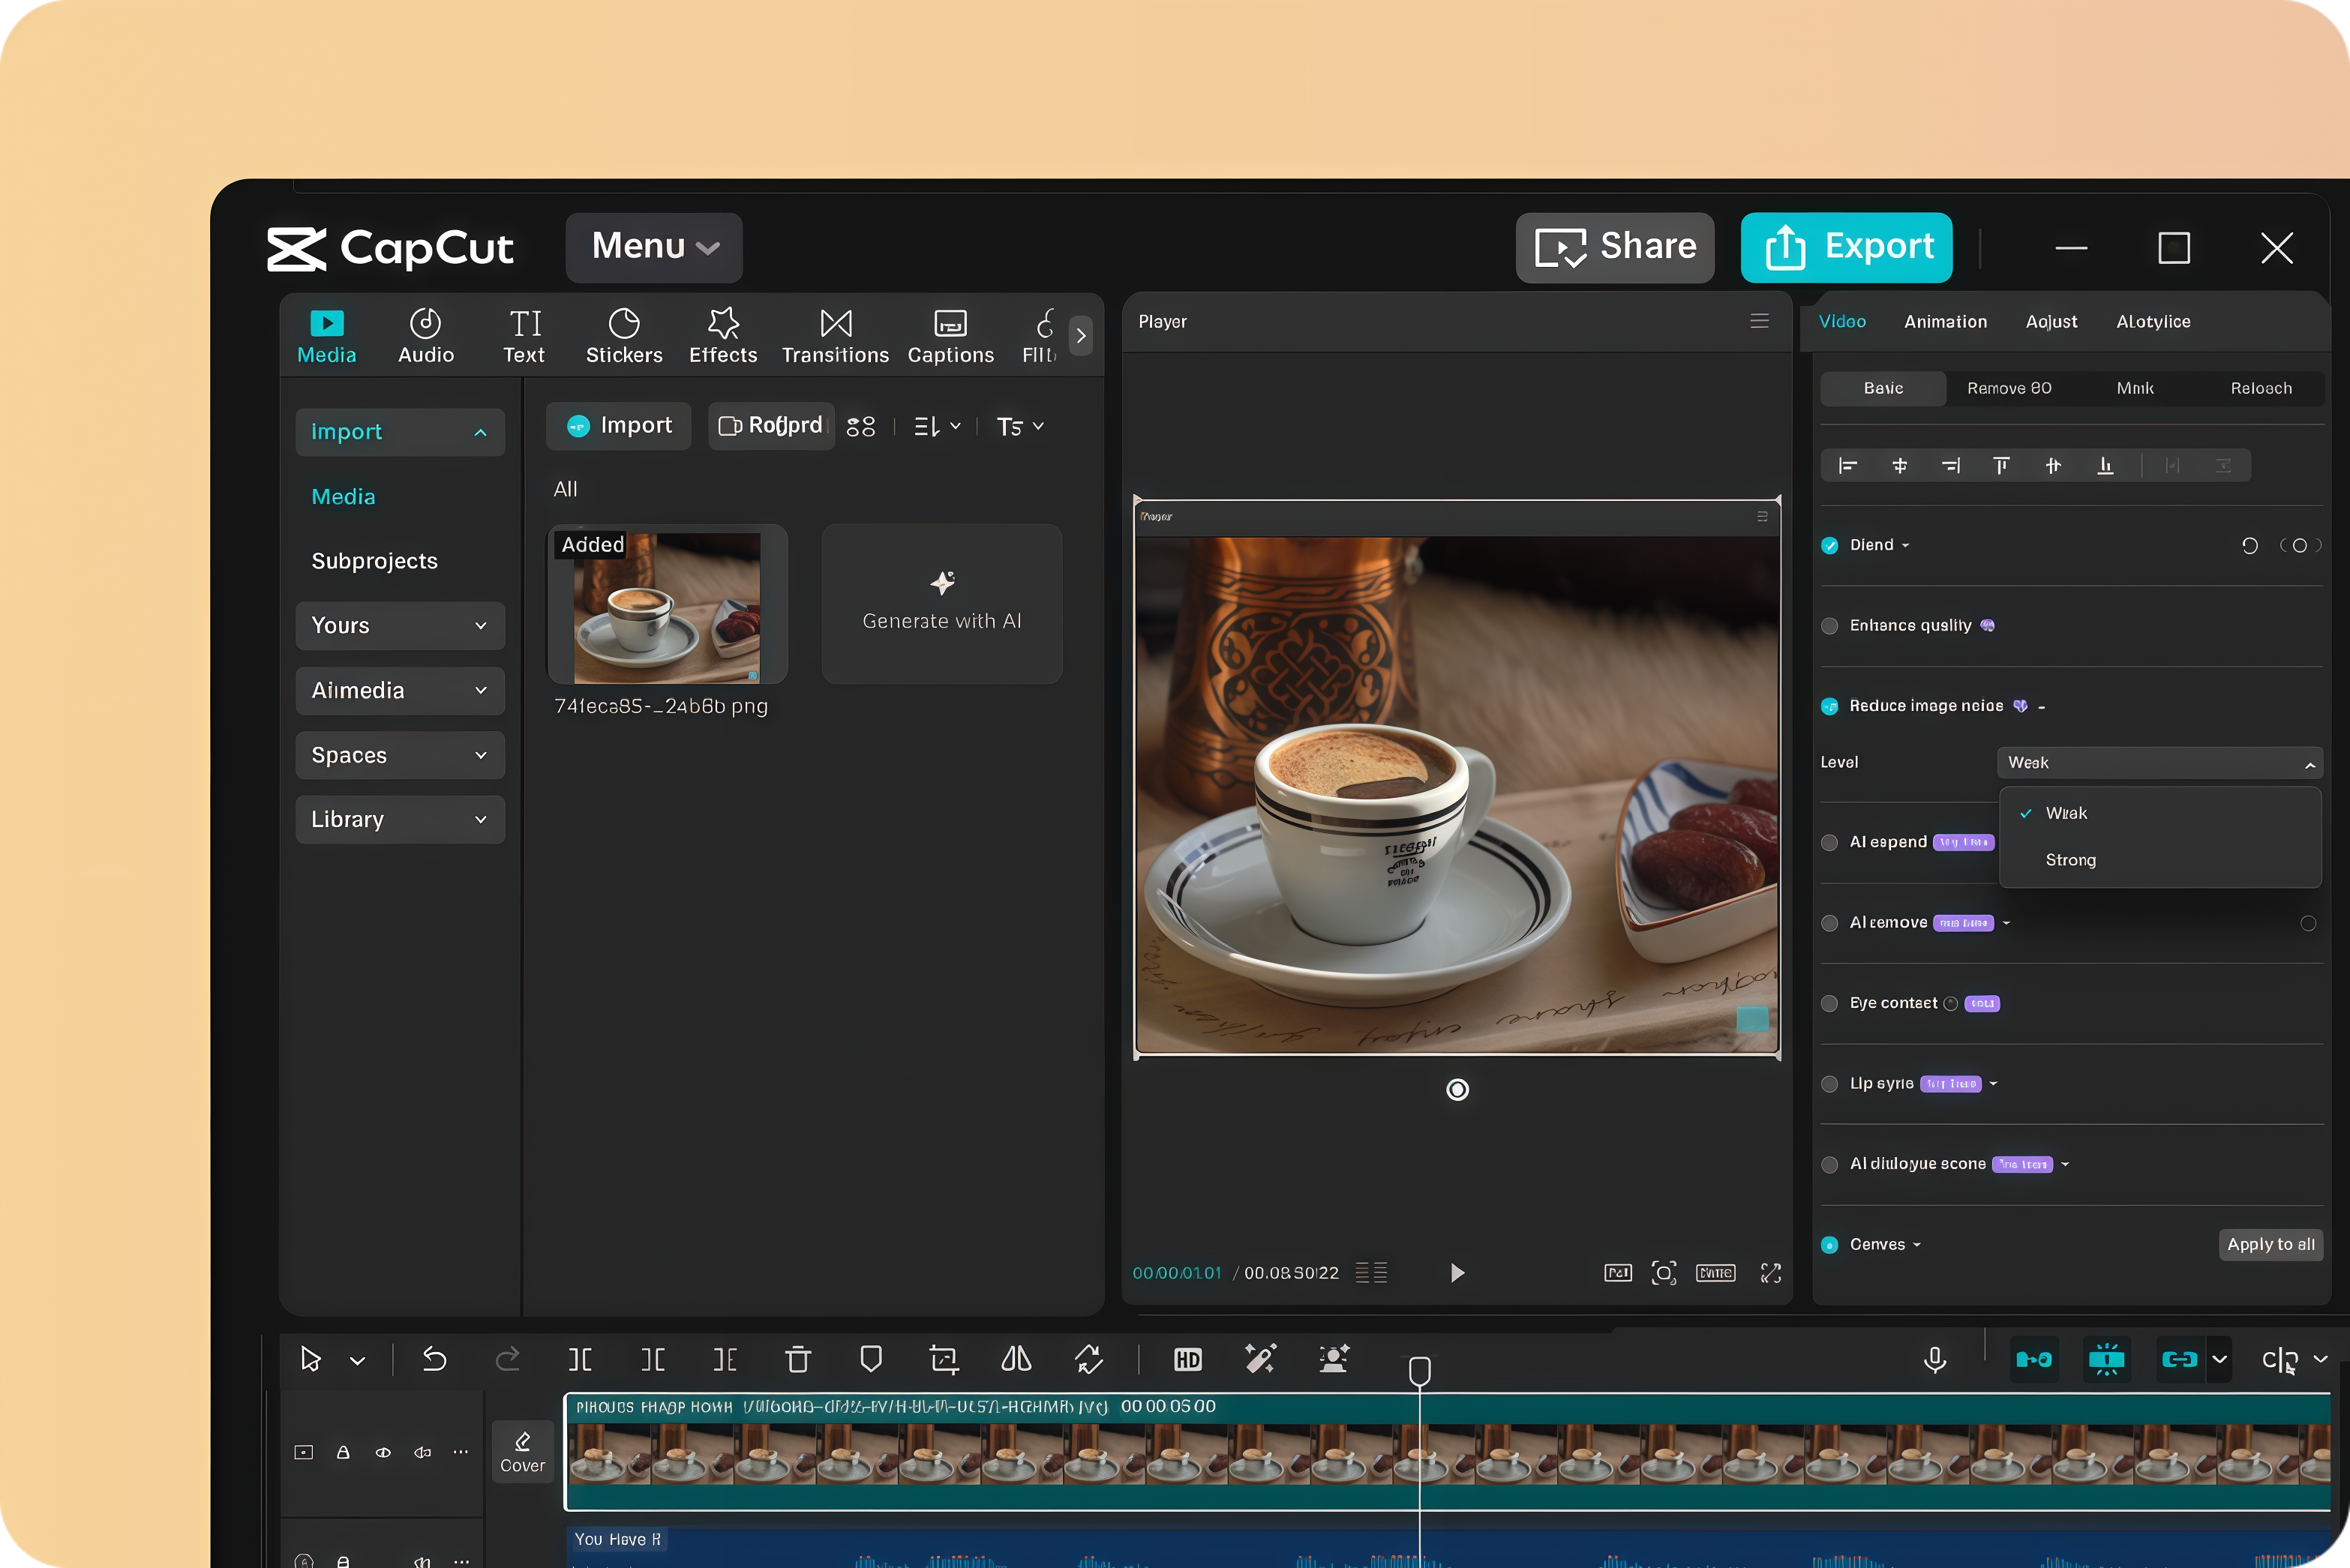Enable the Eye contact toggle
The height and width of the screenshot is (1568, 2350).
point(1829,1003)
